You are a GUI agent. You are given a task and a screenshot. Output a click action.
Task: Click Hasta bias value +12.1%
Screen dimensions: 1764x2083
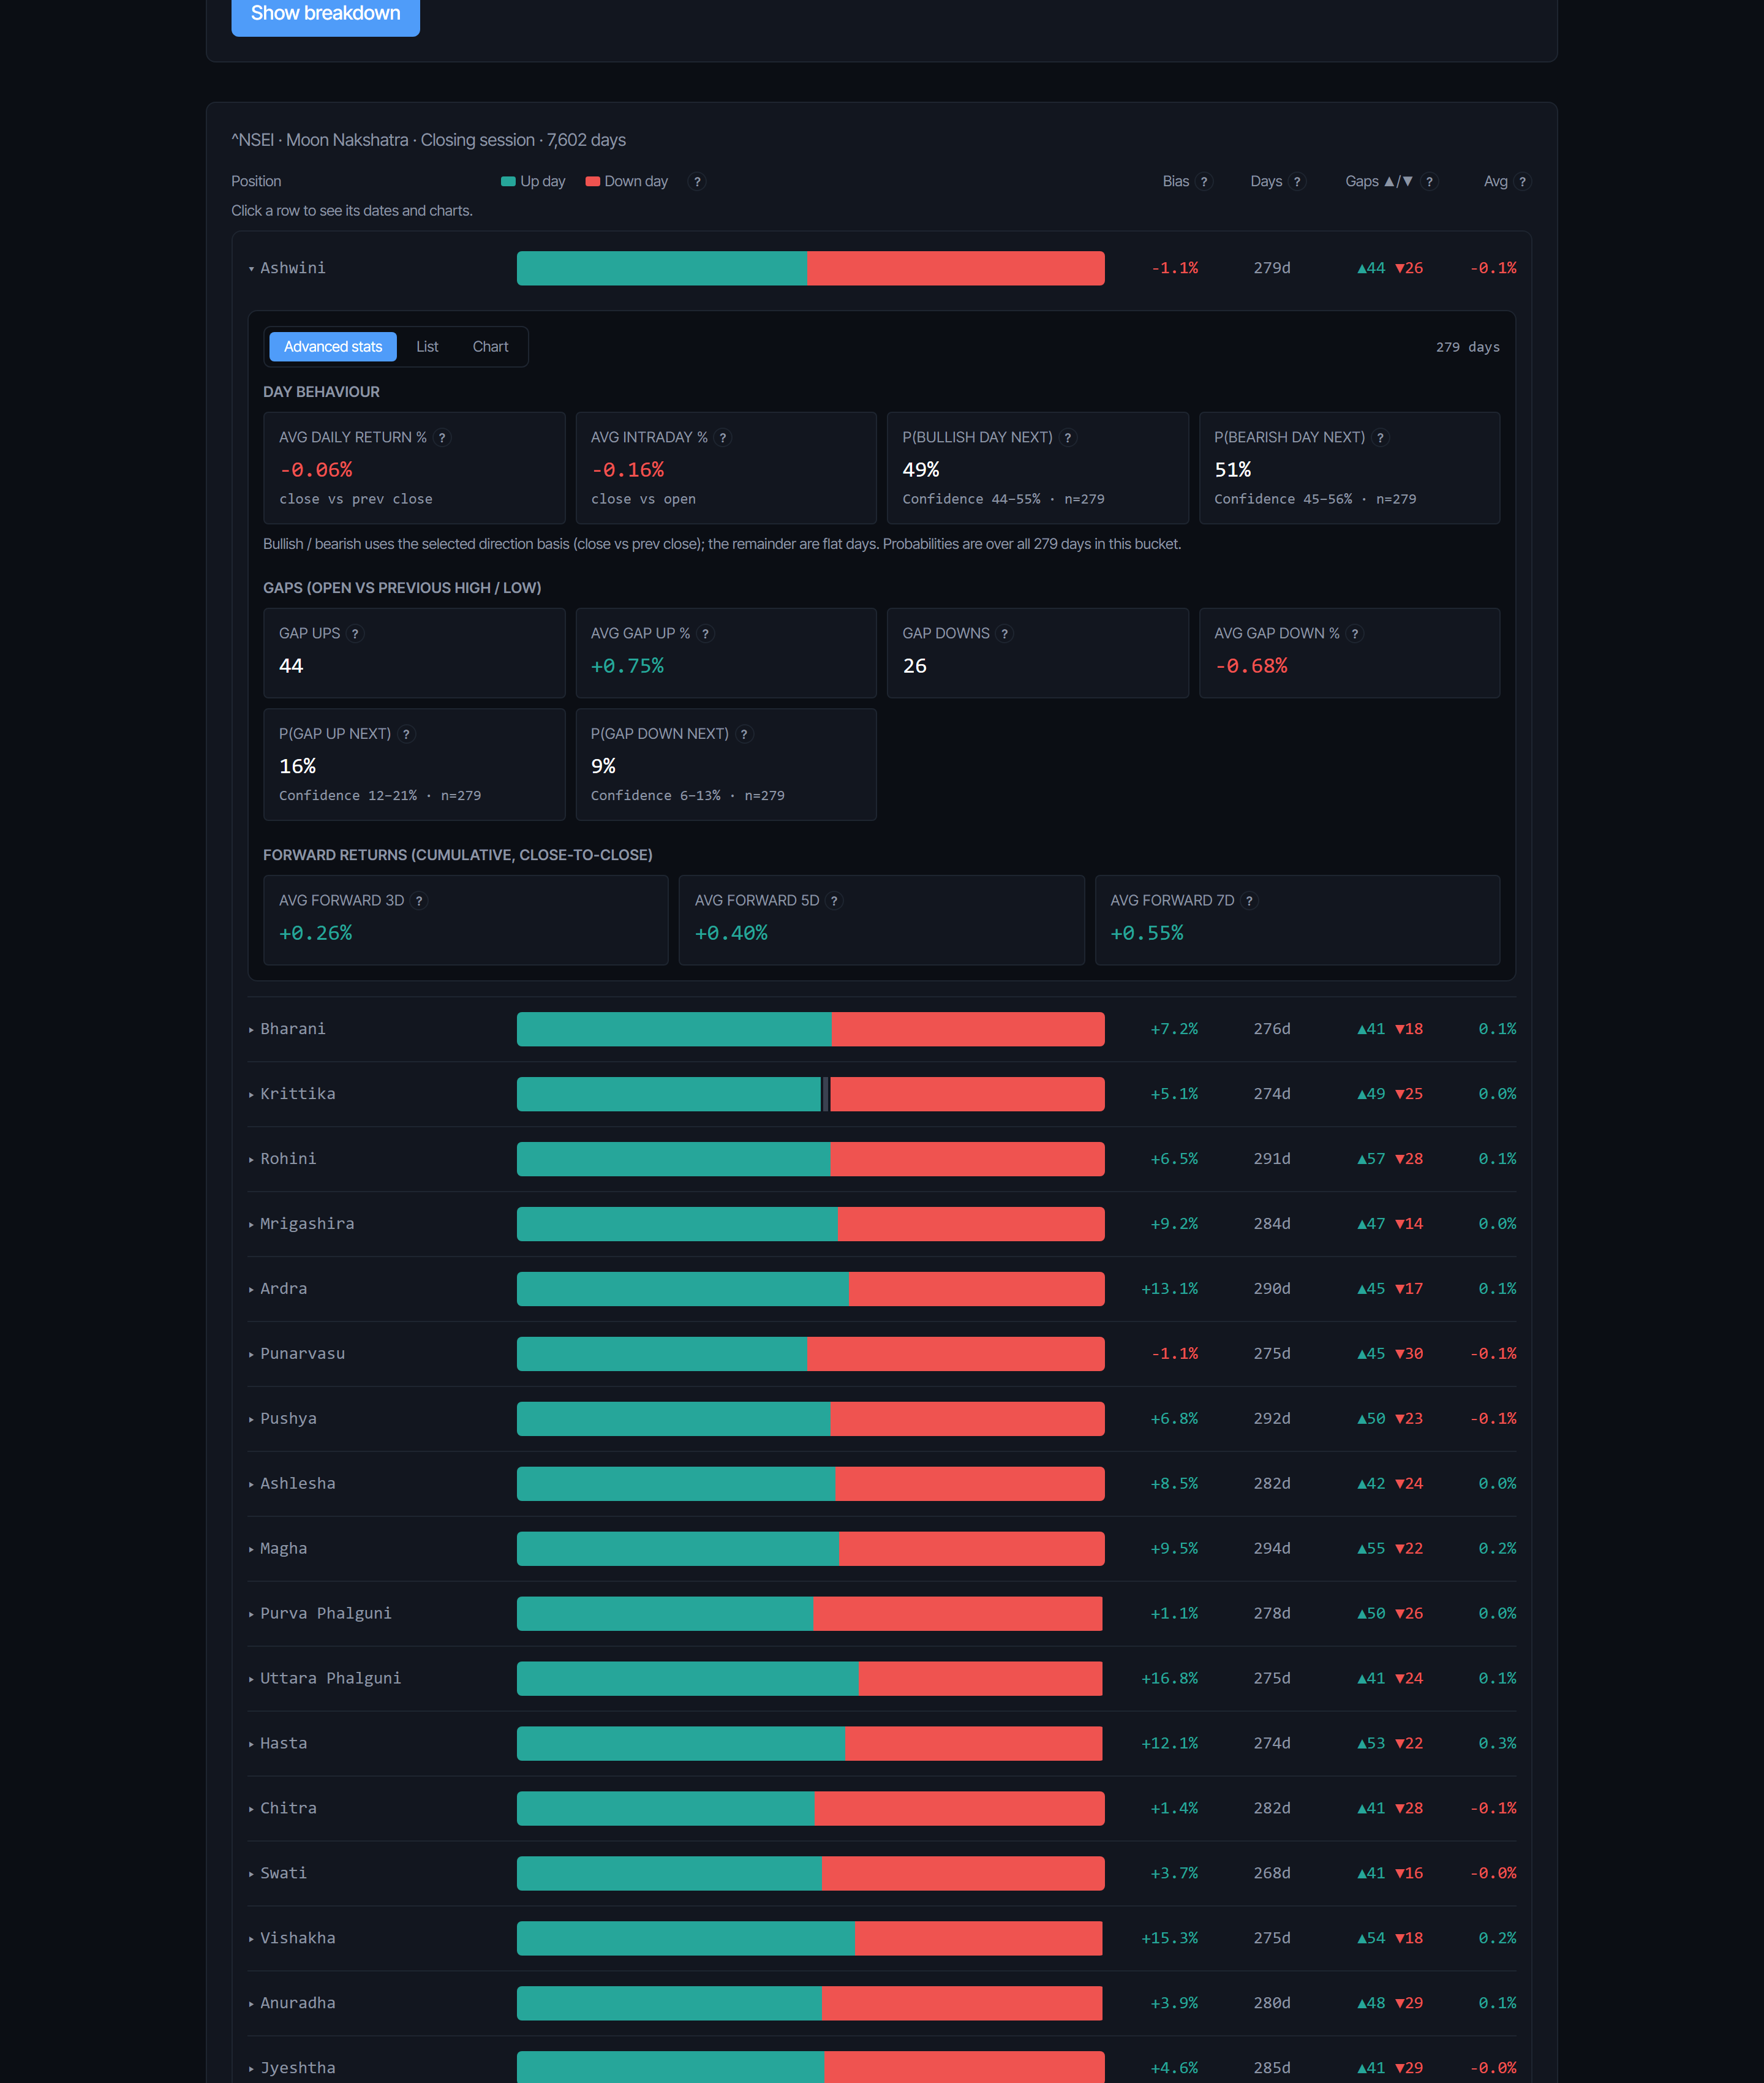1170,1744
